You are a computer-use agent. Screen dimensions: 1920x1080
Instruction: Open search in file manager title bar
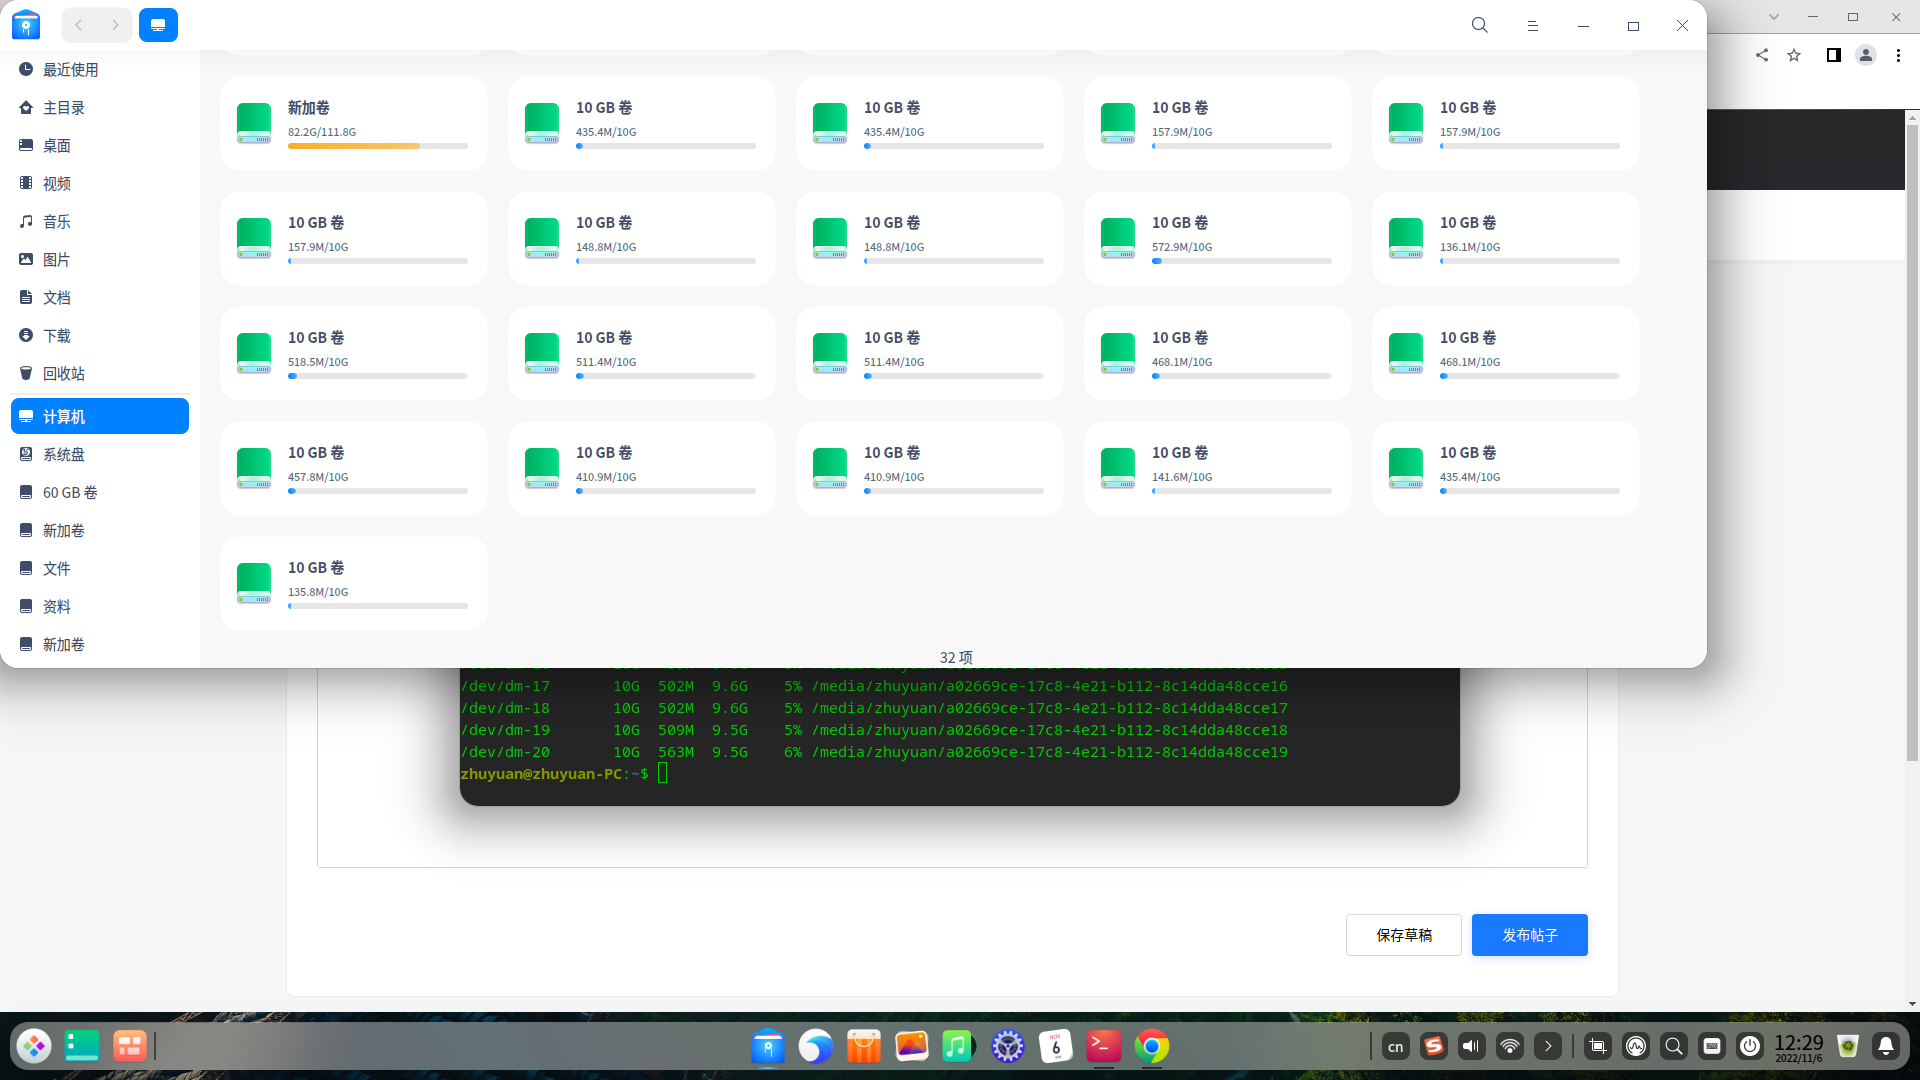1480,25
